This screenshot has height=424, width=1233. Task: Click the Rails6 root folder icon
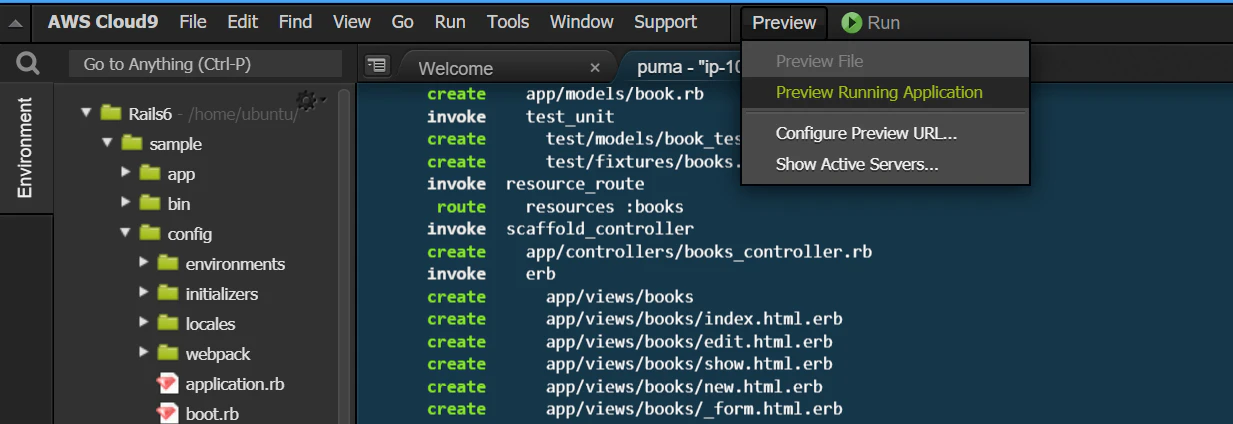[110, 113]
